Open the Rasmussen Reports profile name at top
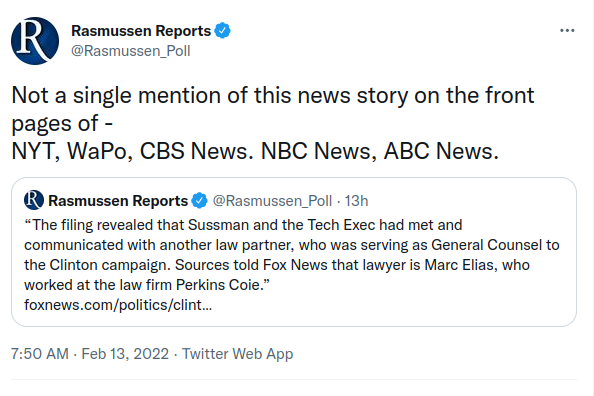This screenshot has width=594, height=396. pos(141,31)
